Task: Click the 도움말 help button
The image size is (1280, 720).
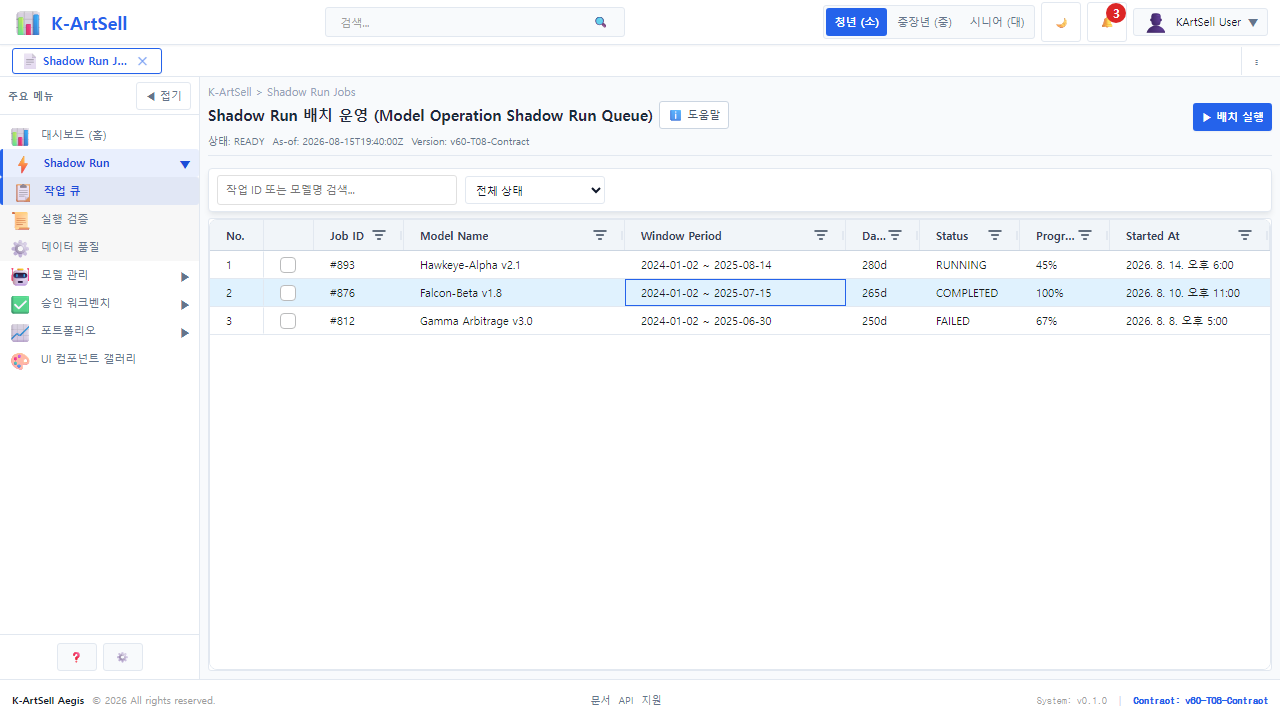Action: click(694, 115)
